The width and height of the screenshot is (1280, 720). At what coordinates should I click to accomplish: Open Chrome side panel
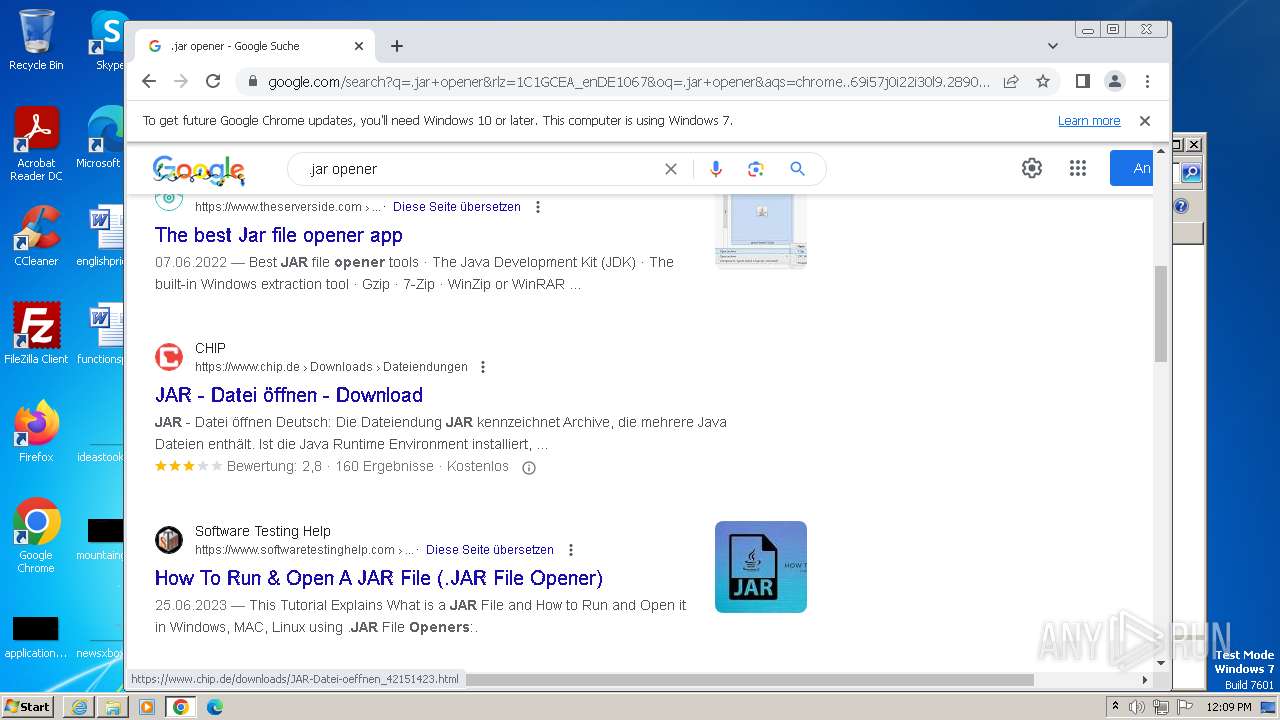[x=1082, y=81]
